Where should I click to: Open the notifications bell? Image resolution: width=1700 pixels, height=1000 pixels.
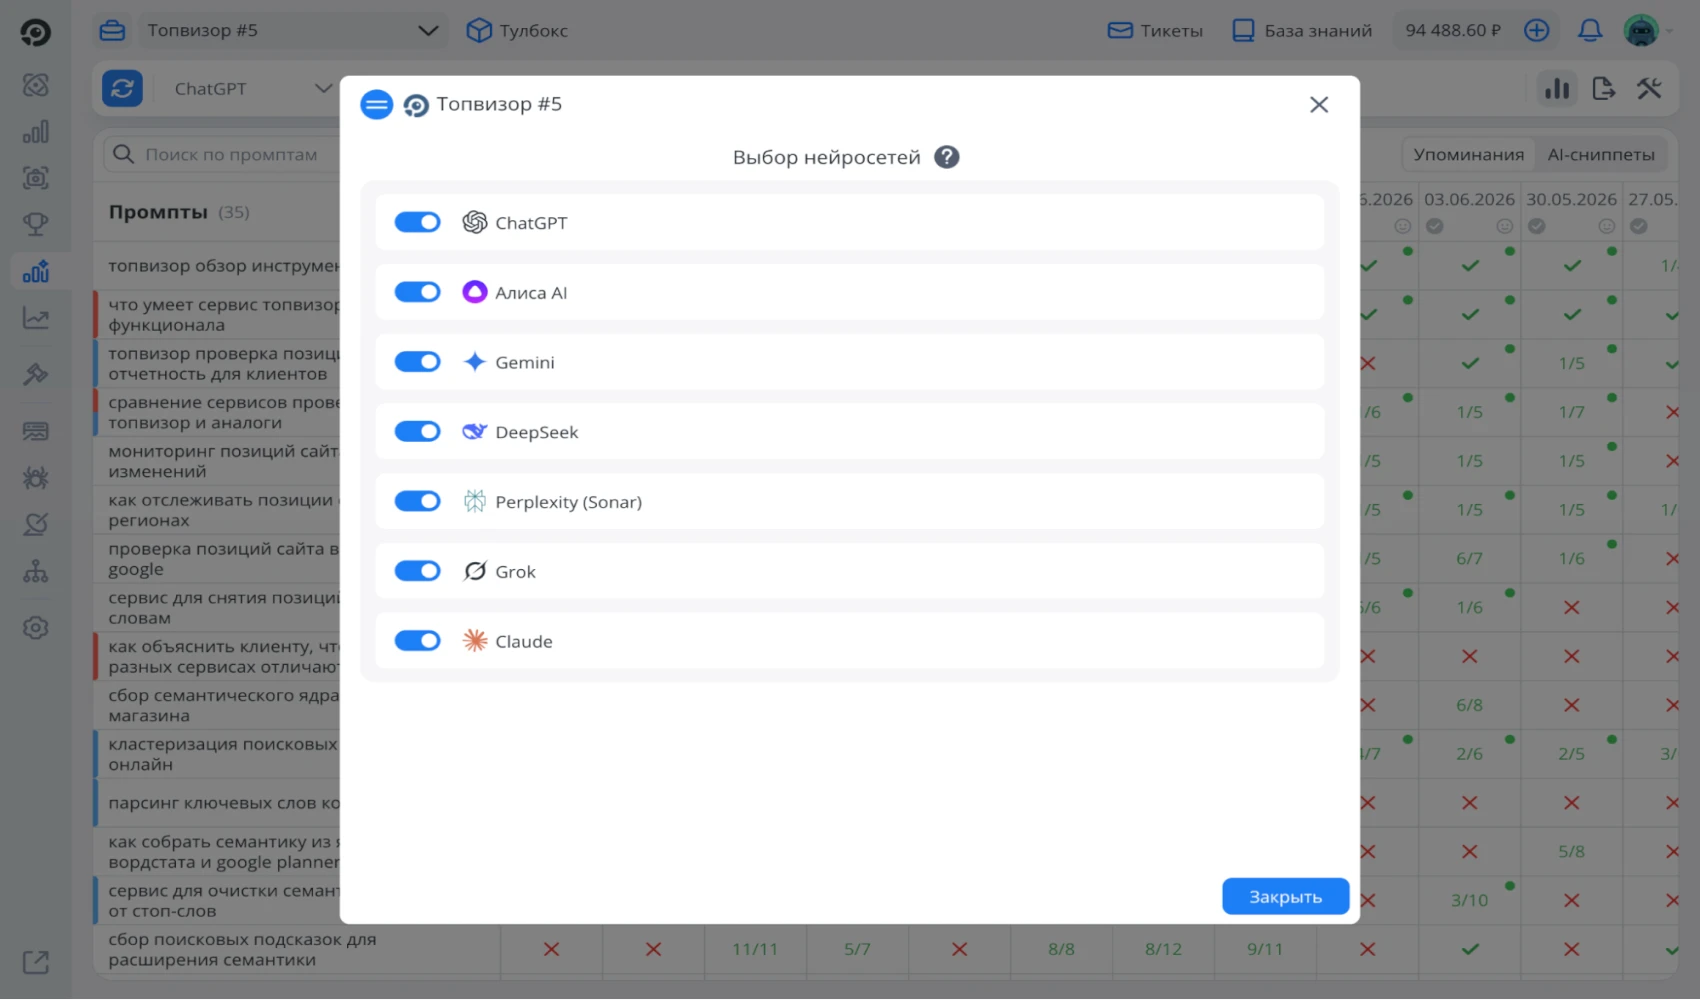[x=1589, y=30]
